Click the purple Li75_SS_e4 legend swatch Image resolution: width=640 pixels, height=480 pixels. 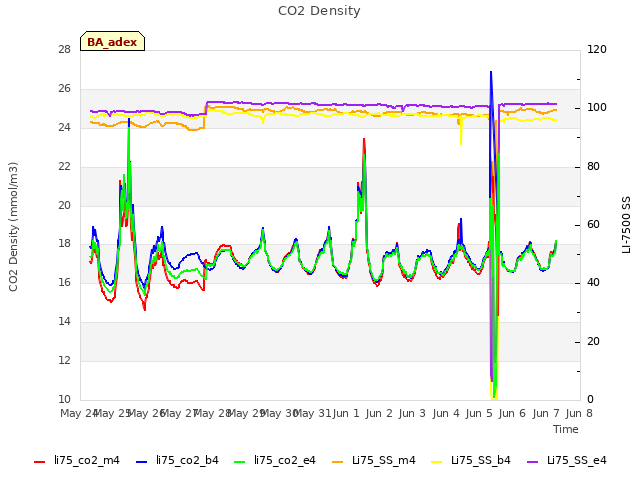pos(533,462)
